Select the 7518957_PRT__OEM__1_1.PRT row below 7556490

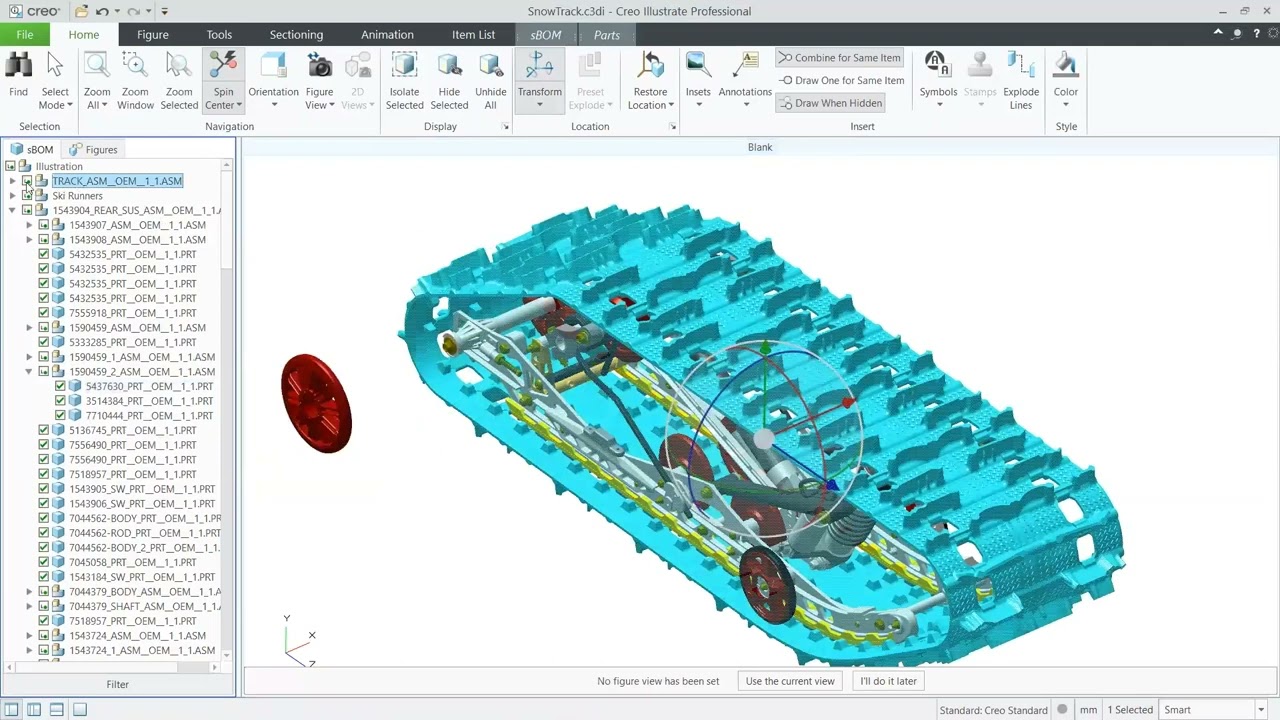coord(133,474)
